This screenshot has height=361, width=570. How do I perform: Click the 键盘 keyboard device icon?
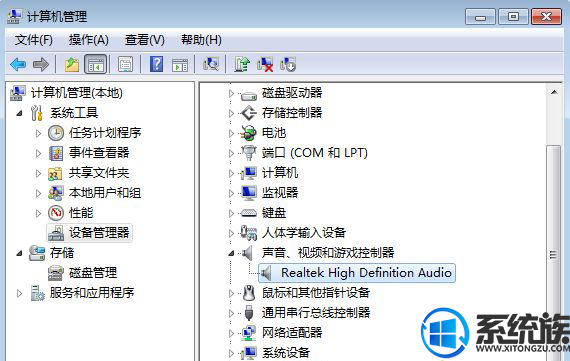(249, 213)
